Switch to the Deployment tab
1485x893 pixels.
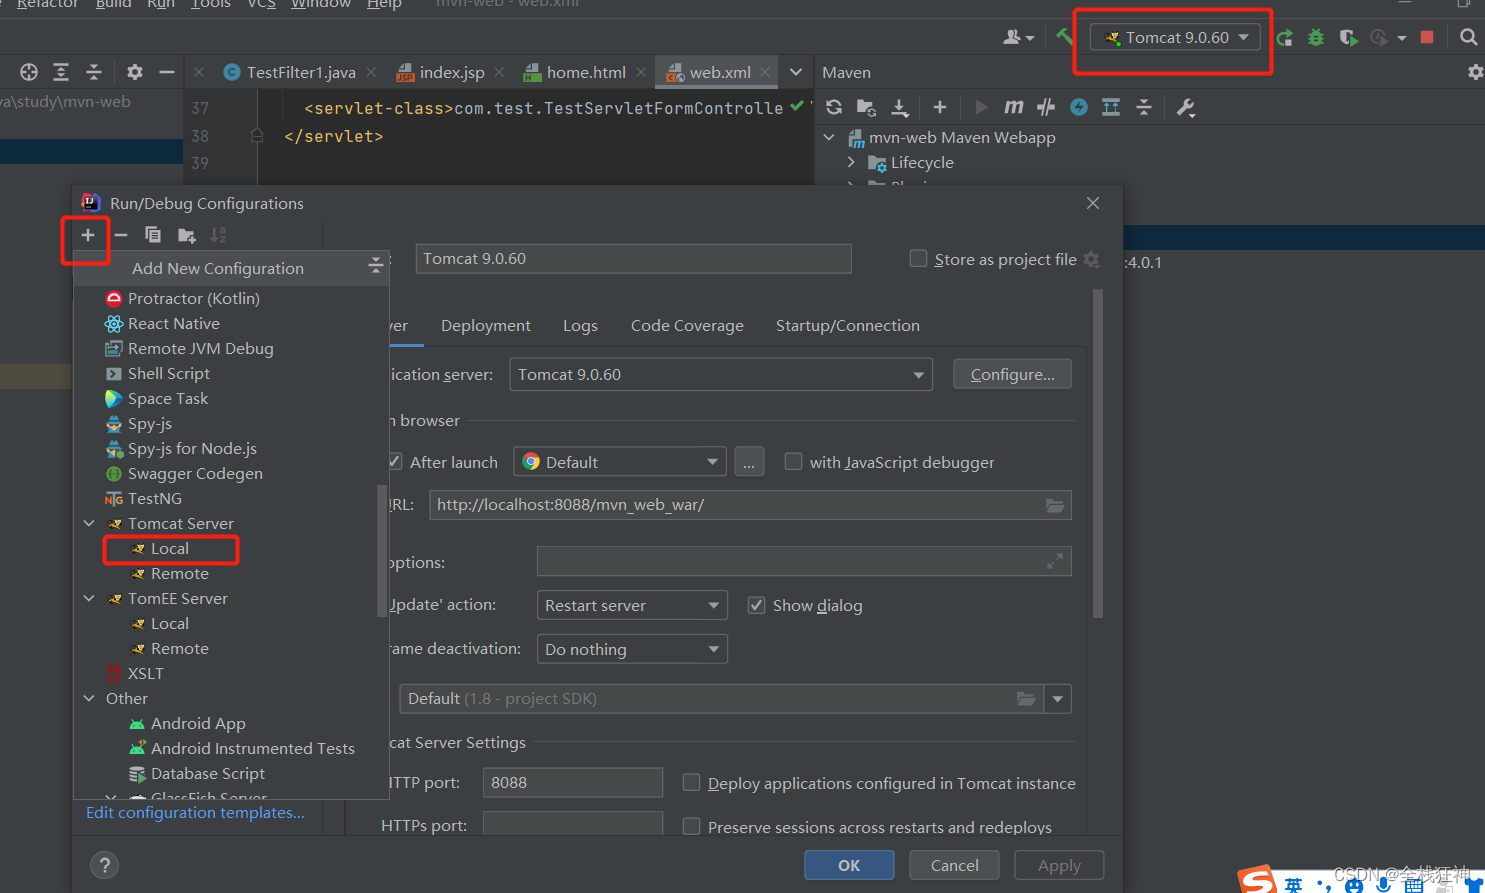tap(486, 326)
